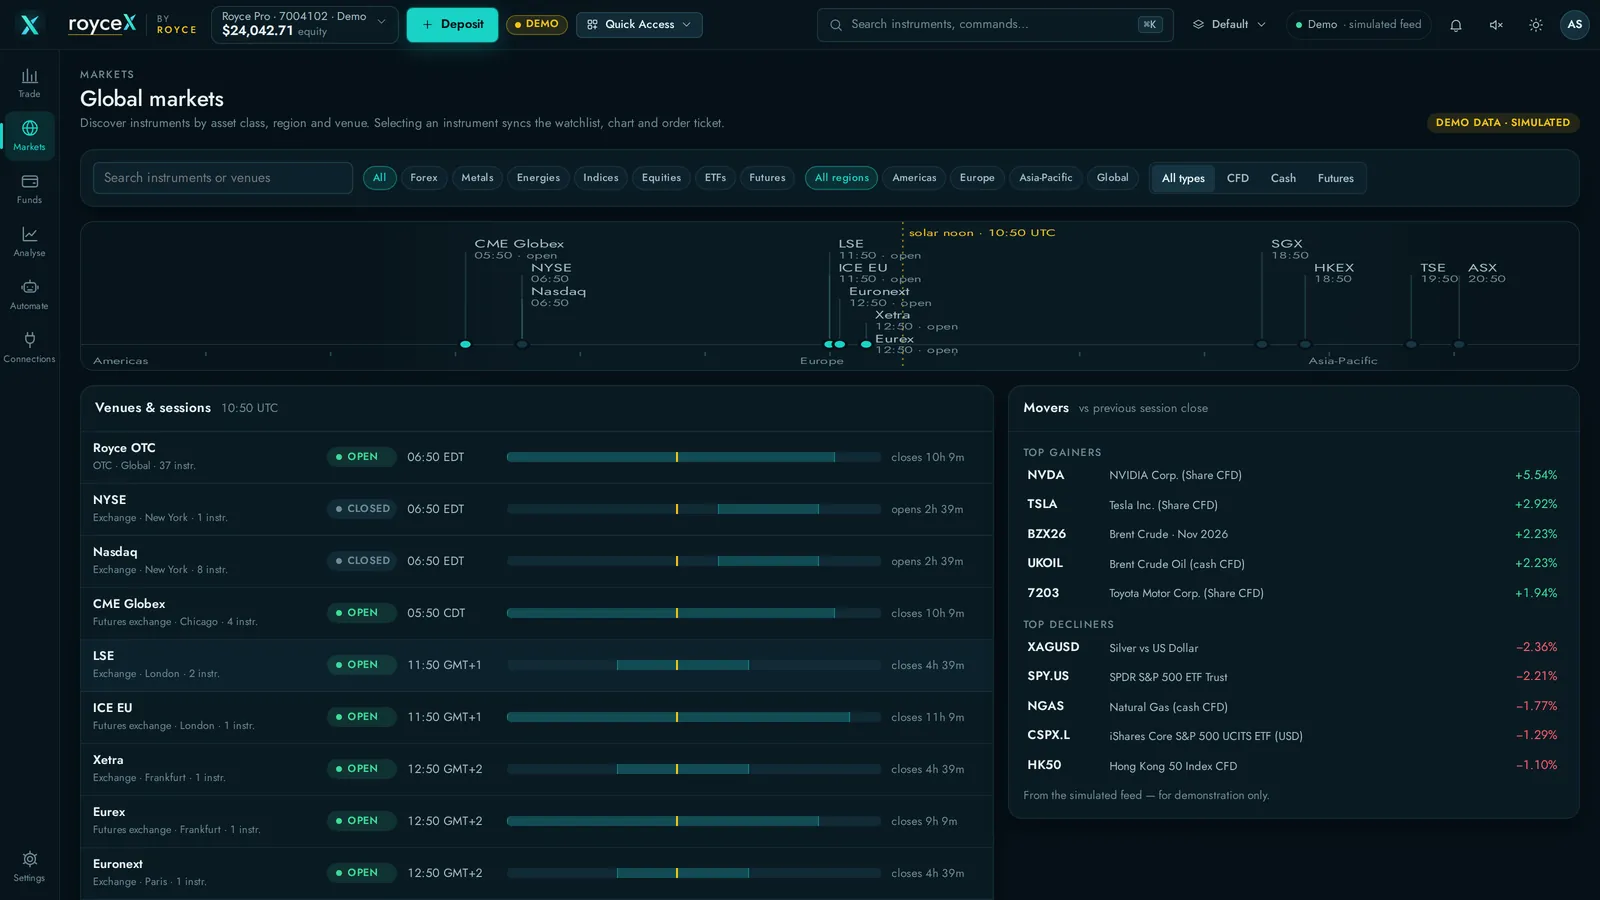Viewport: 1600px width, 900px height.
Task: Click the search magnifier icon
Action: tap(836, 25)
